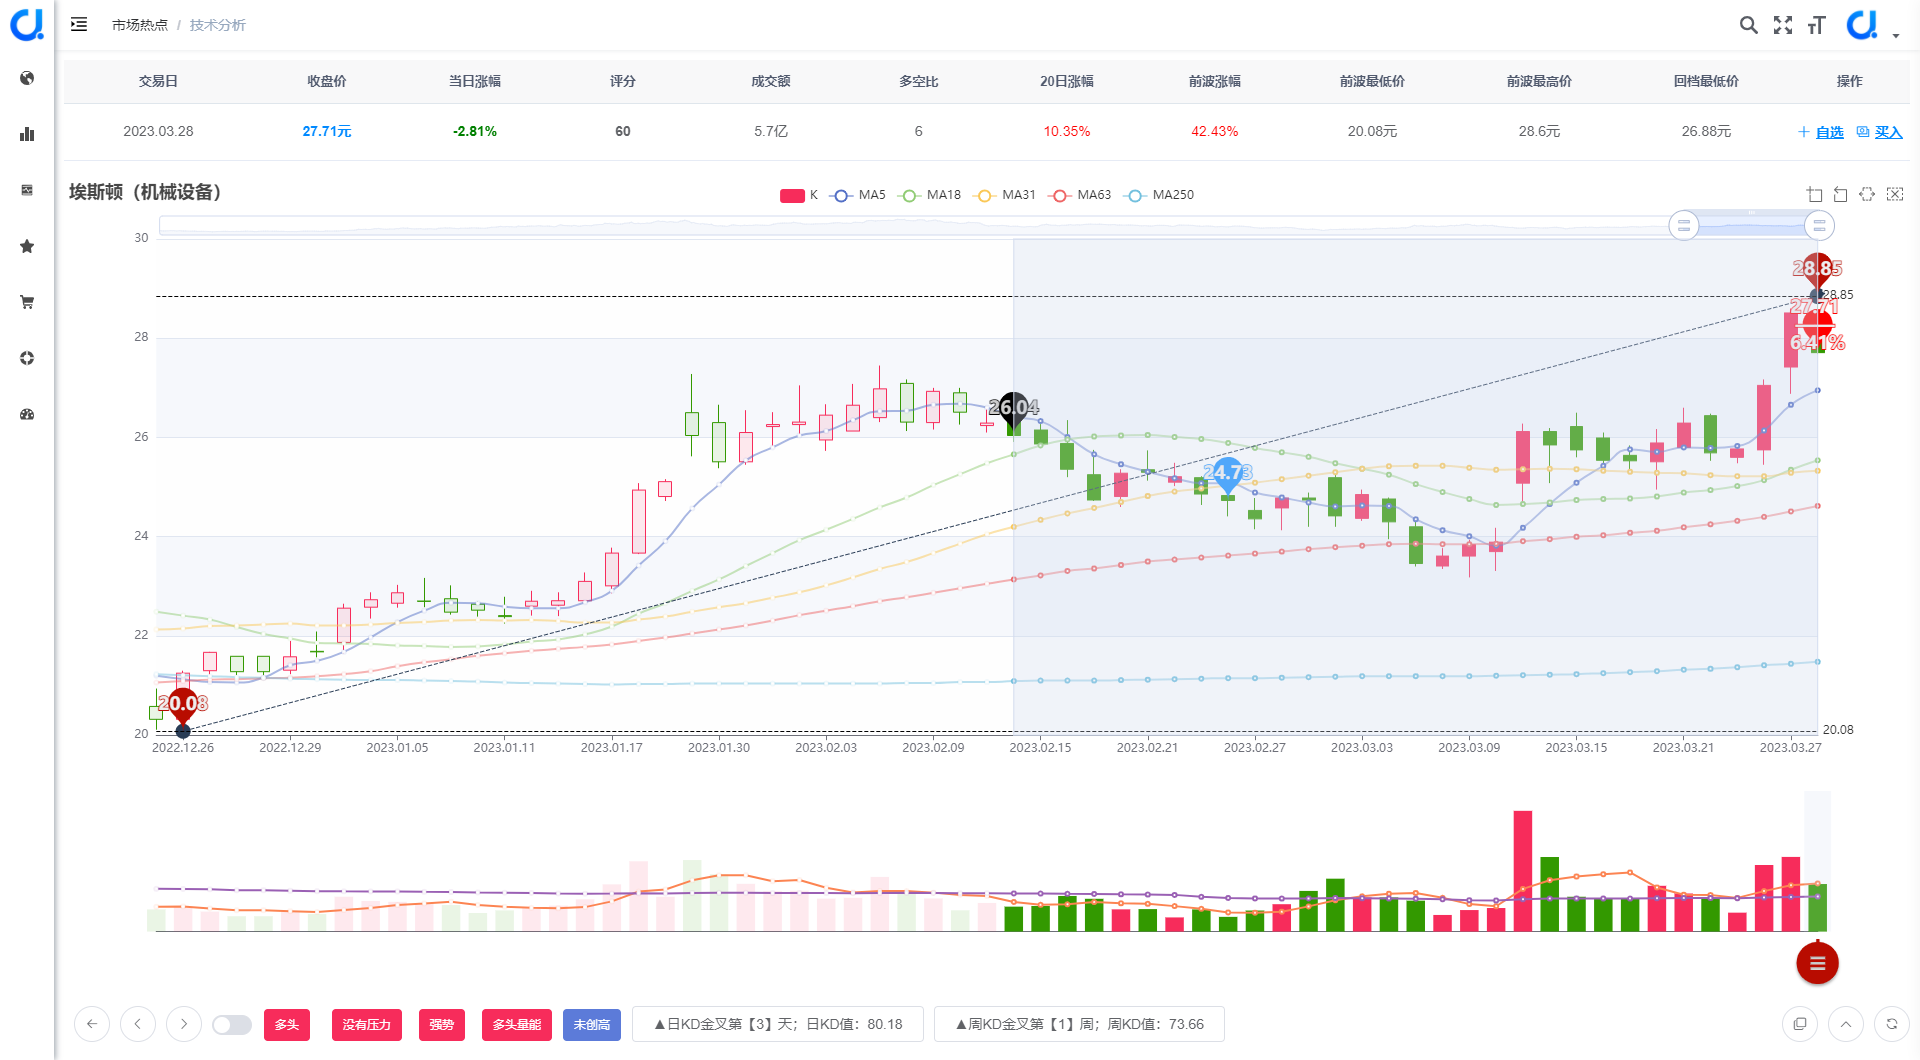The height and width of the screenshot is (1060, 1920).
Task: Open the monitor chart sidebar icon
Action: [x=27, y=190]
